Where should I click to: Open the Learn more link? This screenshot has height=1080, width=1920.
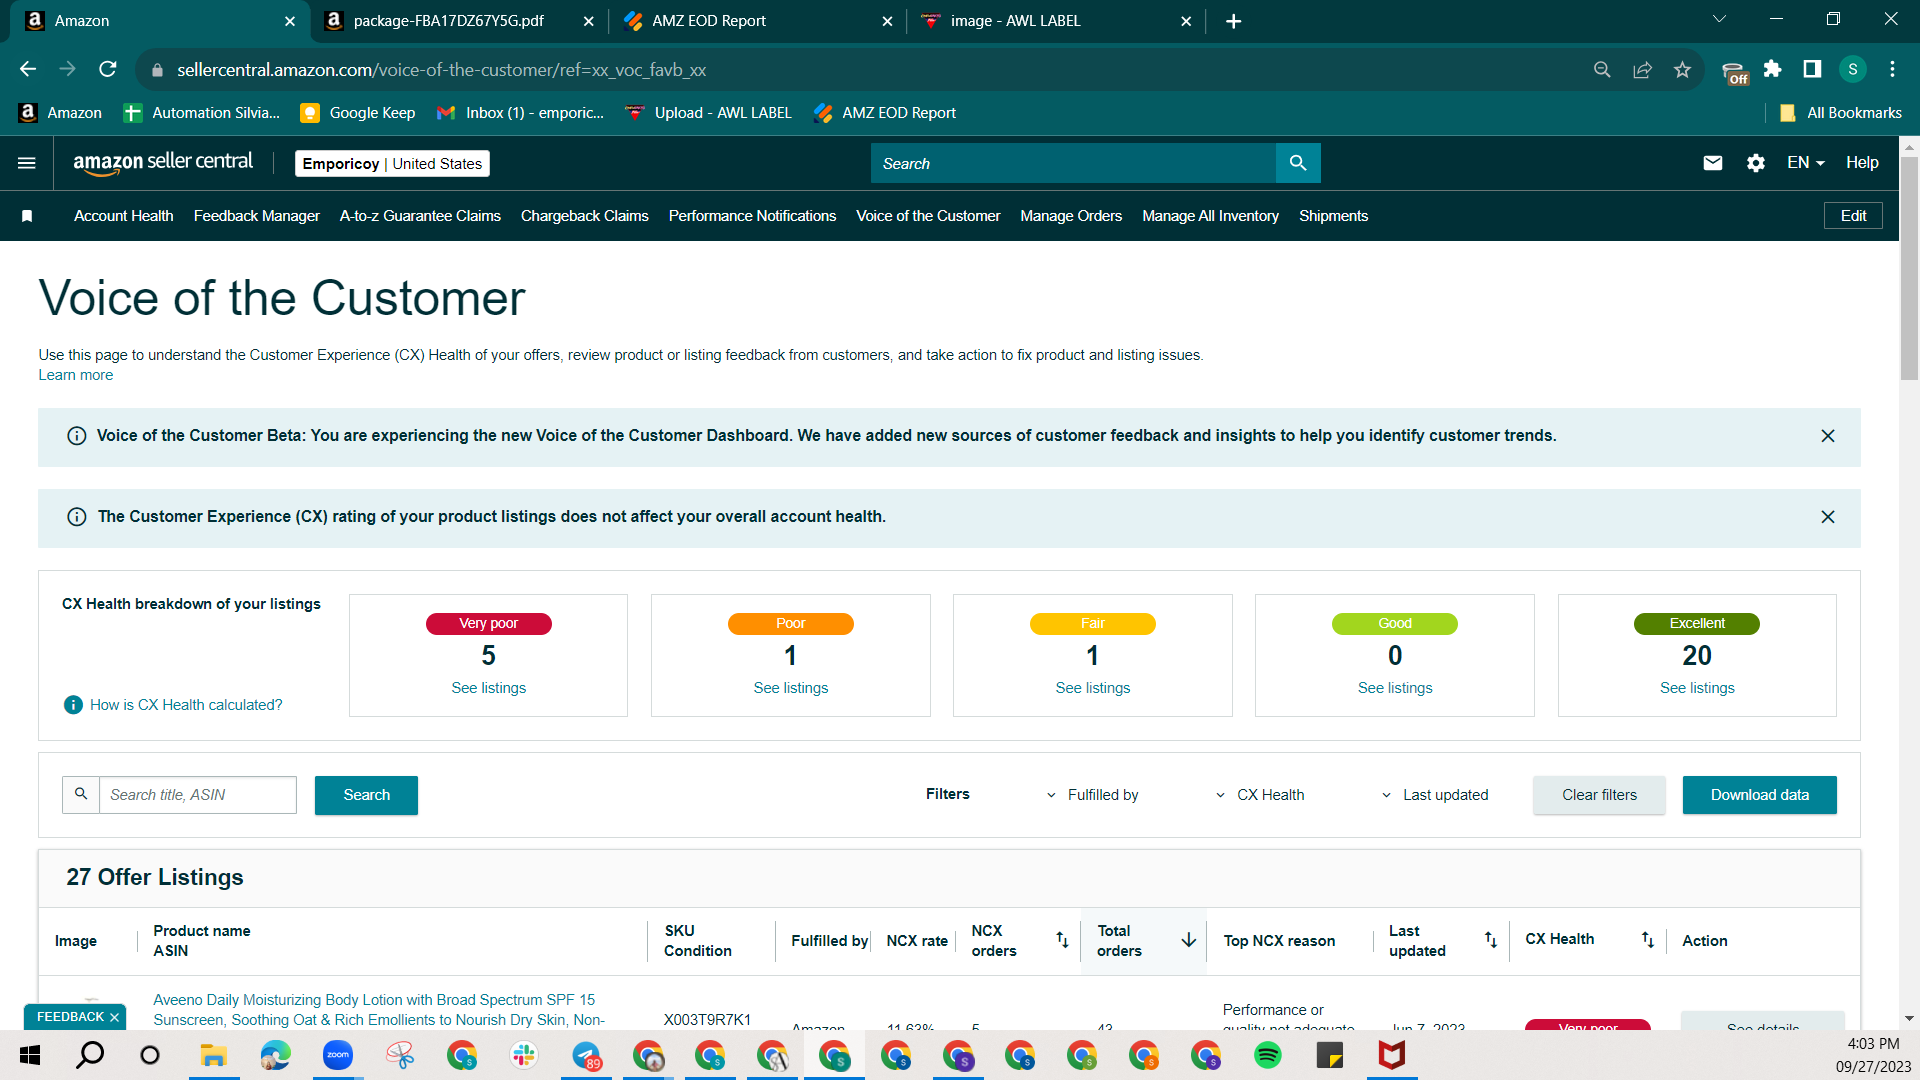point(76,375)
